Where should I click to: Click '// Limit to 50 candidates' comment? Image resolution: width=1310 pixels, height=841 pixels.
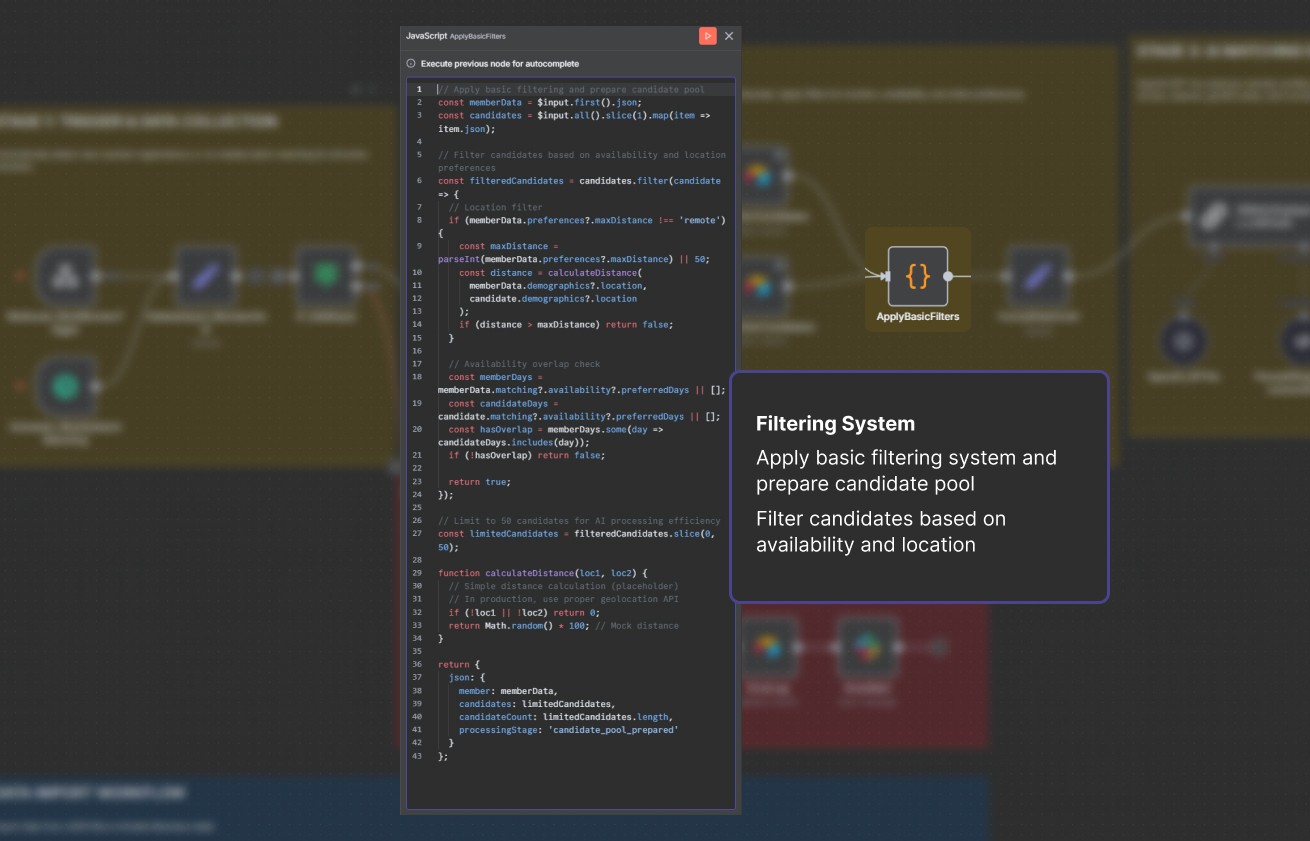[579, 521]
